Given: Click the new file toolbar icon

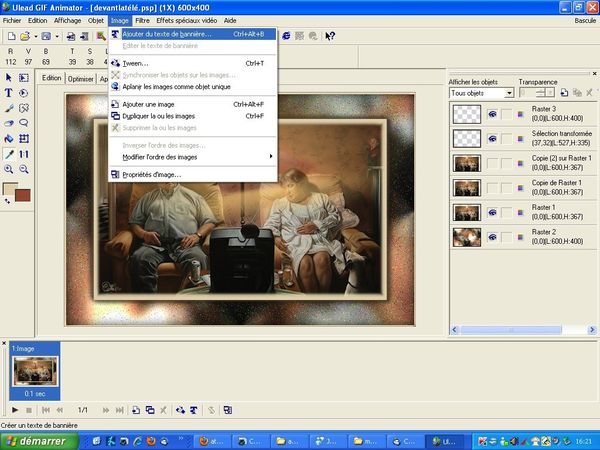Looking at the screenshot, I should tap(11, 36).
